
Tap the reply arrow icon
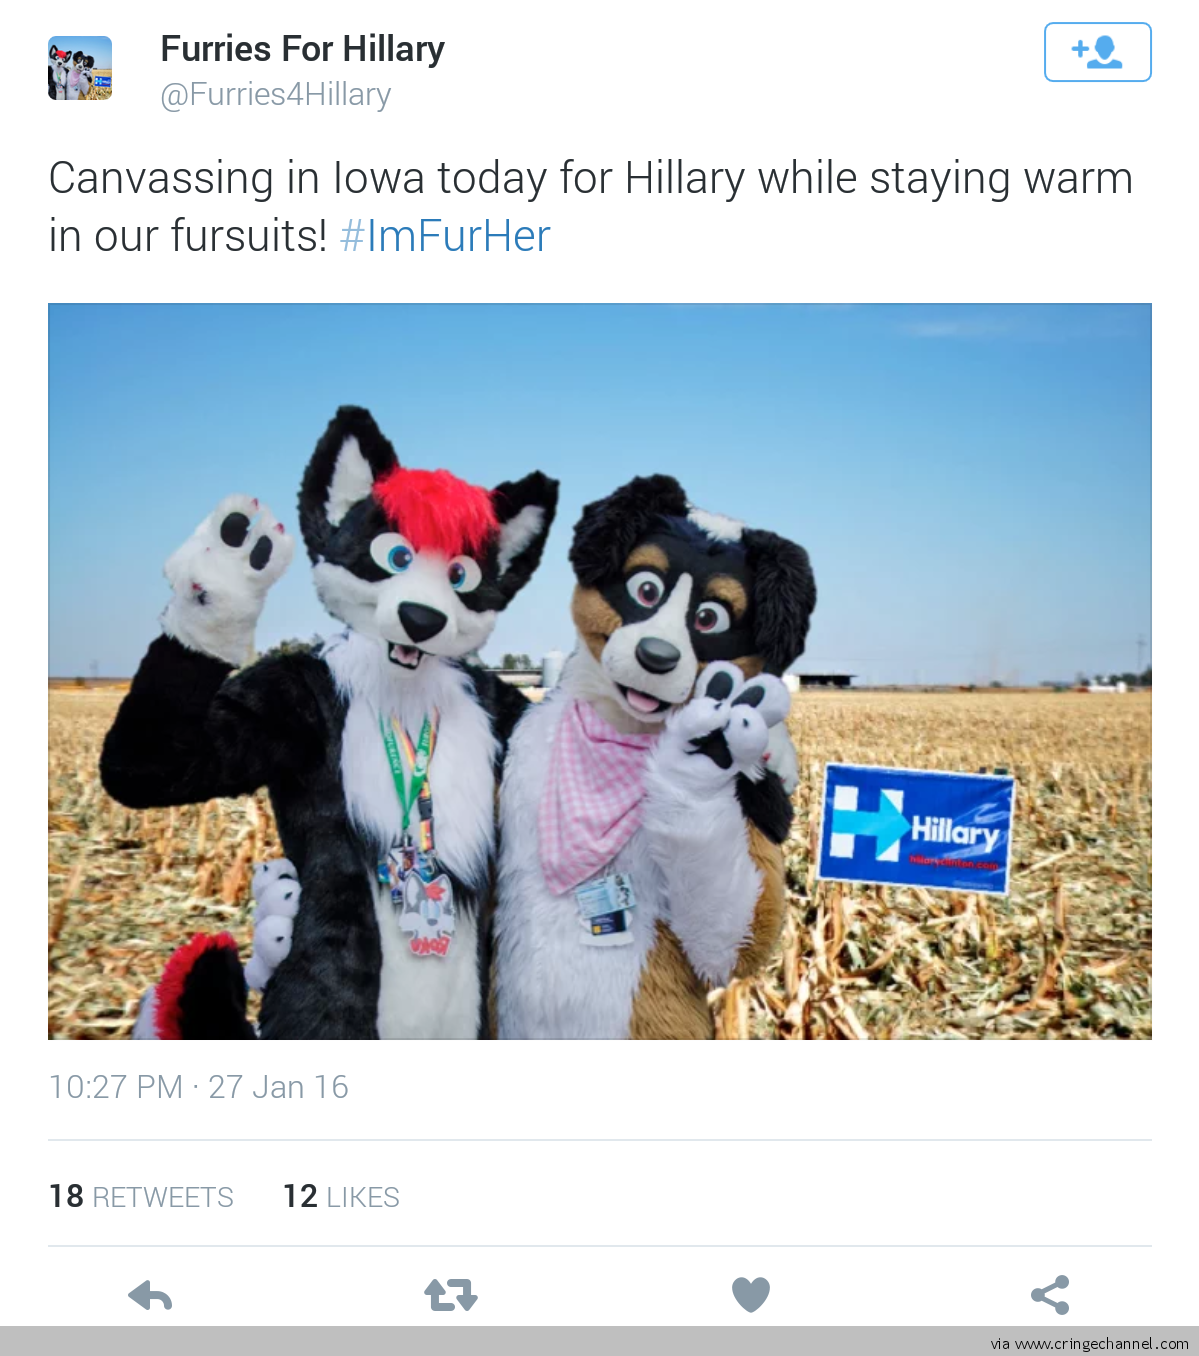150,1296
